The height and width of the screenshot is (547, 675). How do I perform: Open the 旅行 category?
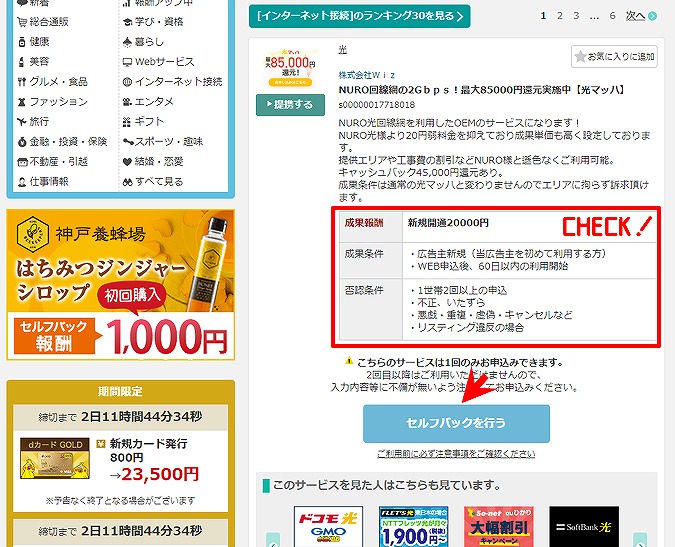pyautogui.click(x=39, y=121)
